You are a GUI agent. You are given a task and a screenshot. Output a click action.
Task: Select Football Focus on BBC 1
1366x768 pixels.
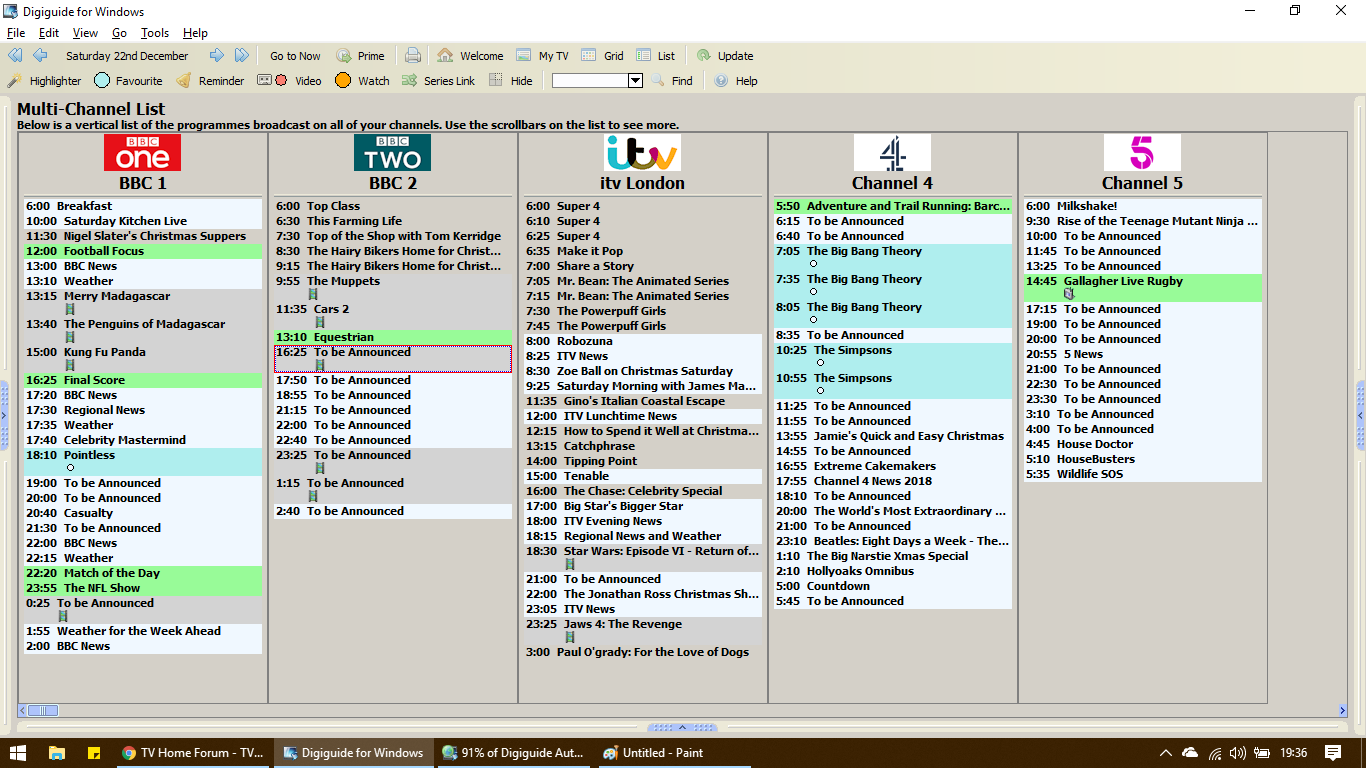[x=143, y=251]
